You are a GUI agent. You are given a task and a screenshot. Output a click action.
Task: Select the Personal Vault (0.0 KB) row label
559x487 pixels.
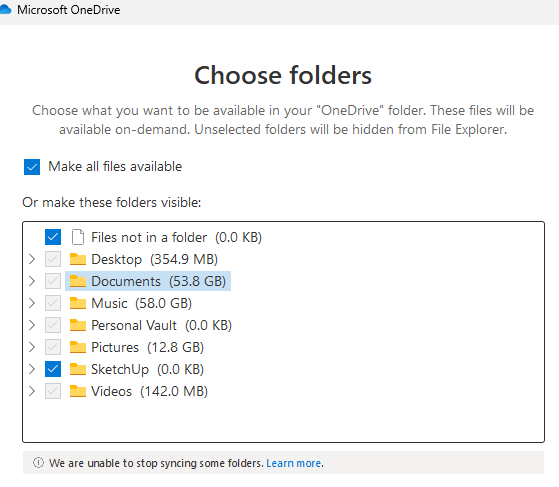click(161, 325)
